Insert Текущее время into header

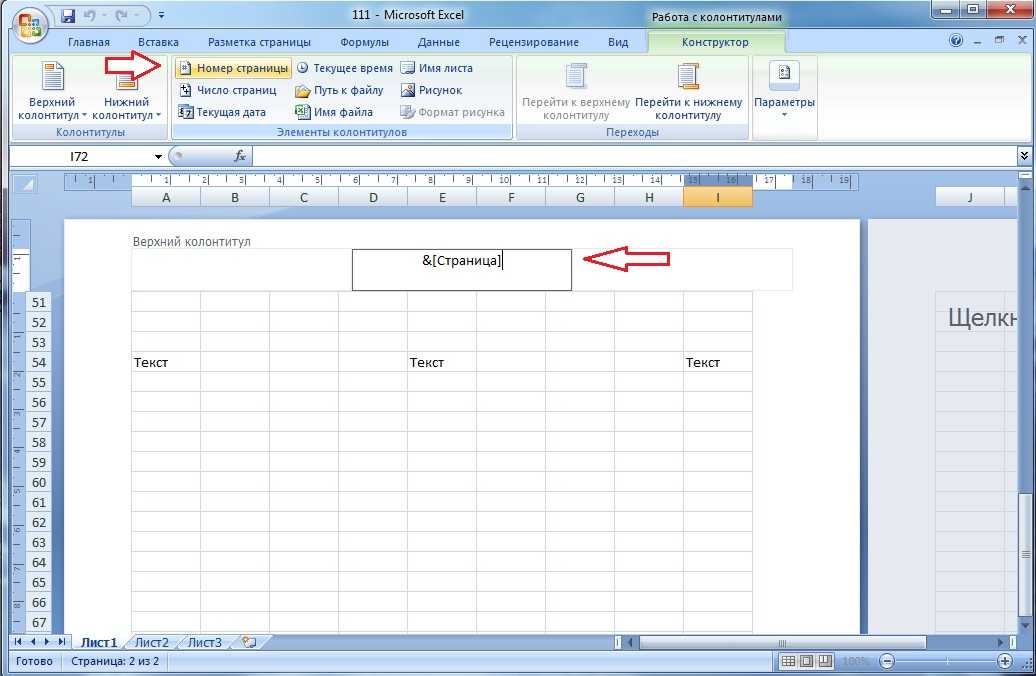pos(345,68)
